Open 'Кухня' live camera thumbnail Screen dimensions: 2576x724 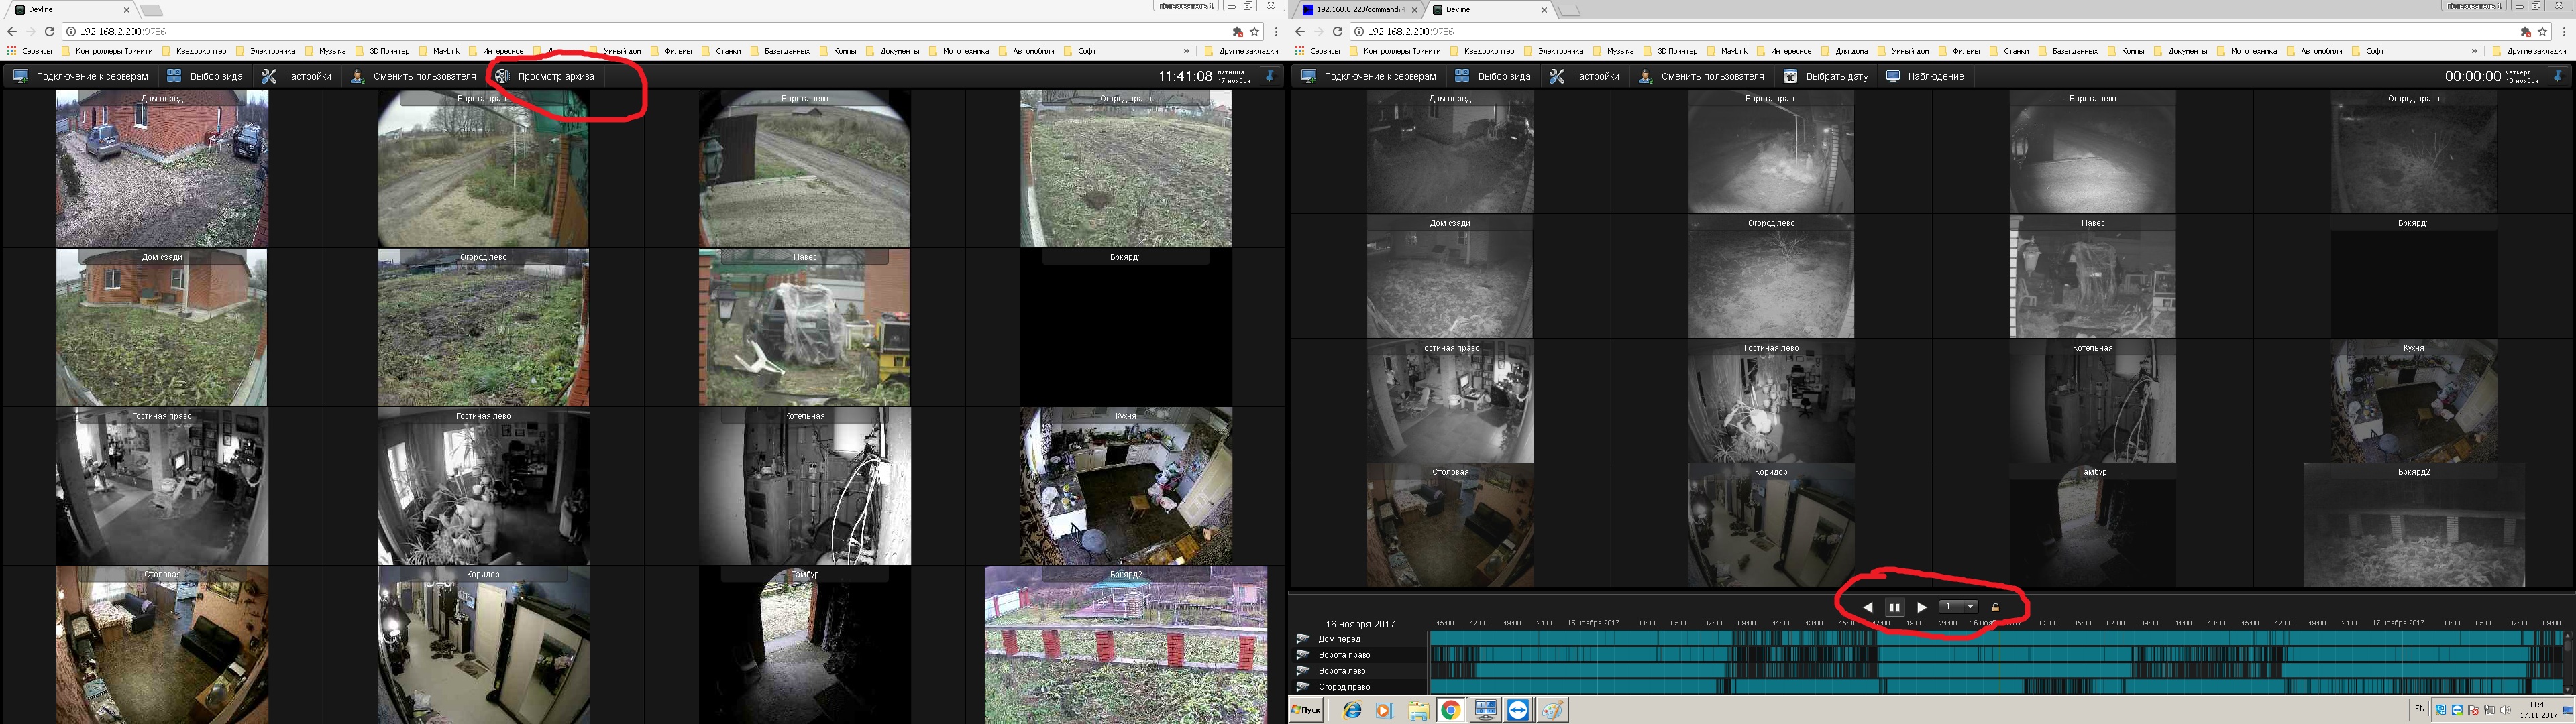pos(1125,486)
